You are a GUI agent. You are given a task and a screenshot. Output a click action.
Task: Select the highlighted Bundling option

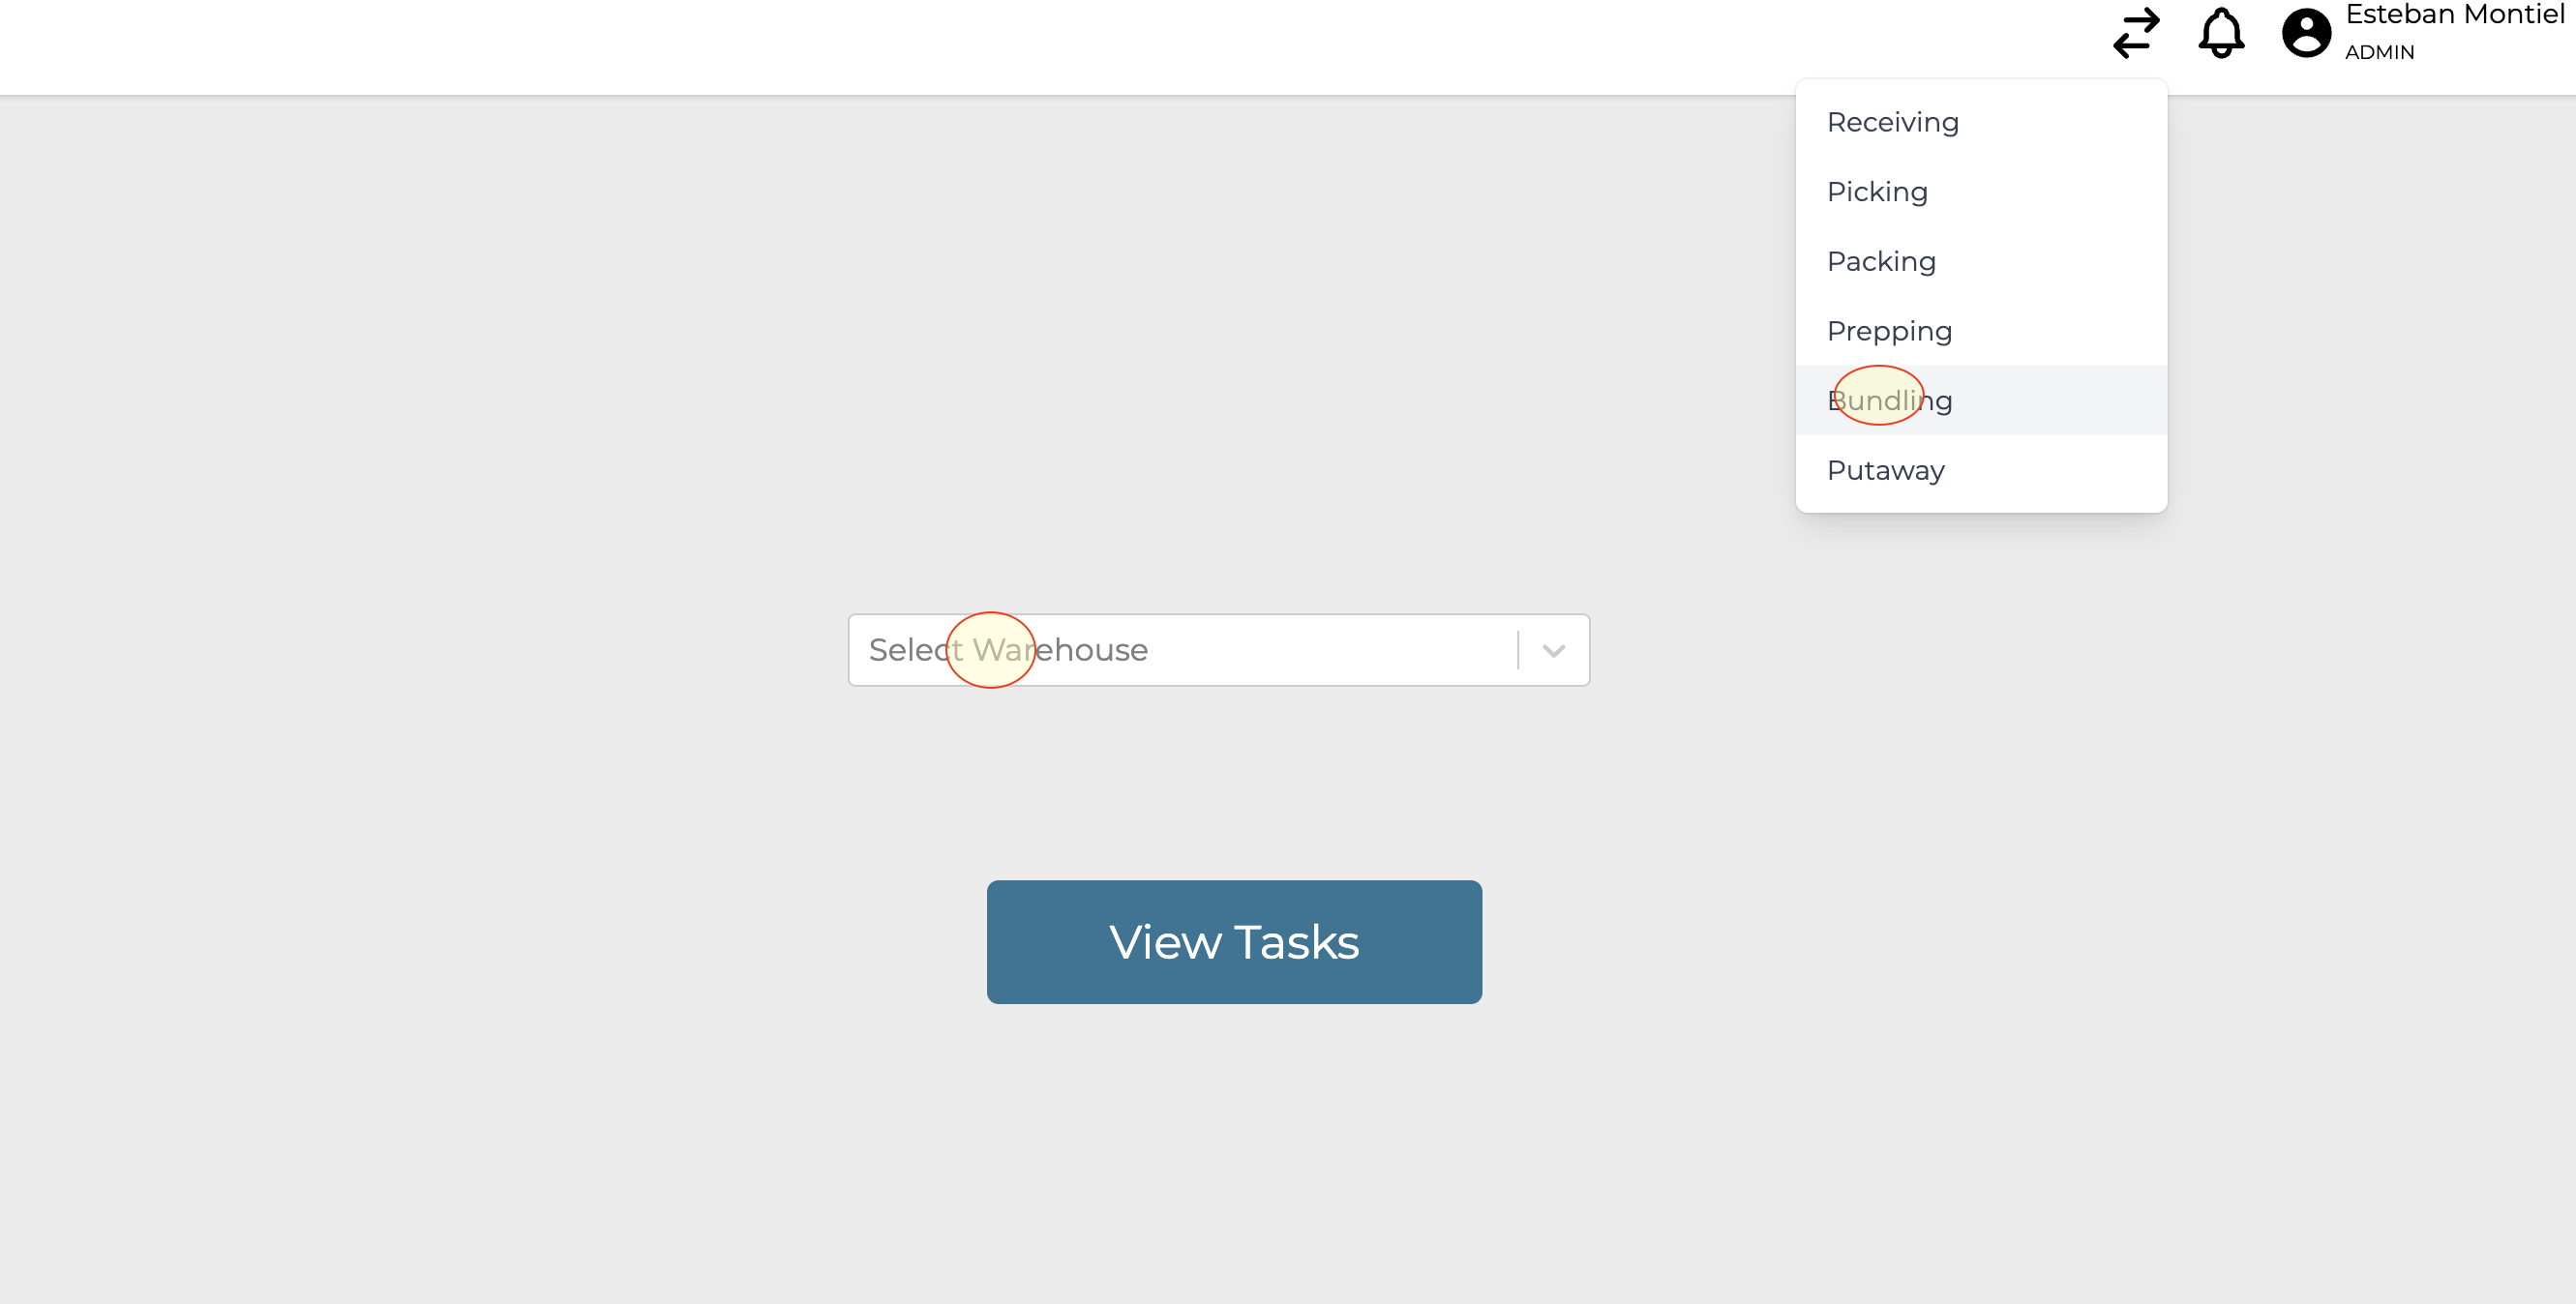(x=1889, y=401)
